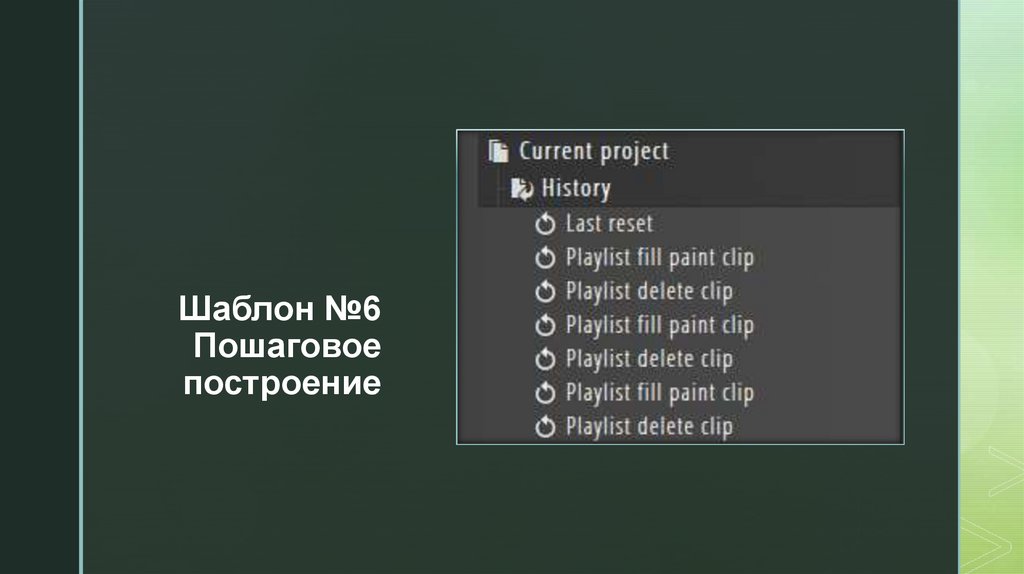The image size is (1024, 574).
Task: Select second Playlist delete clip text
Action: tap(649, 360)
